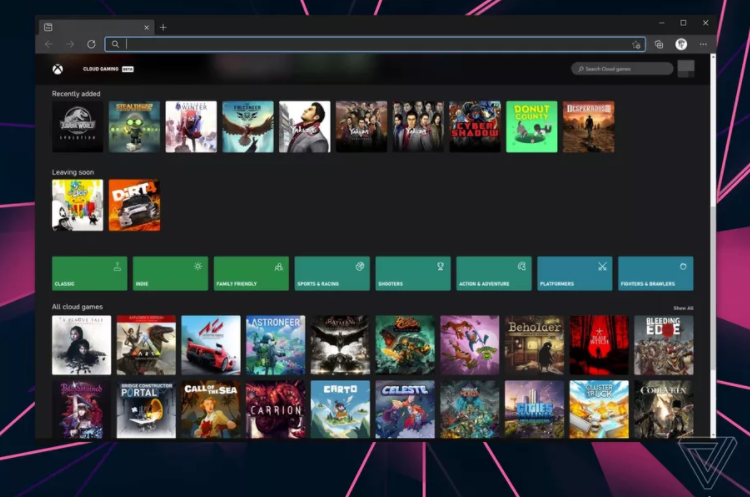This screenshot has height=497, width=750.
Task: Select the open browser tab
Action: pyautogui.click(x=96, y=27)
